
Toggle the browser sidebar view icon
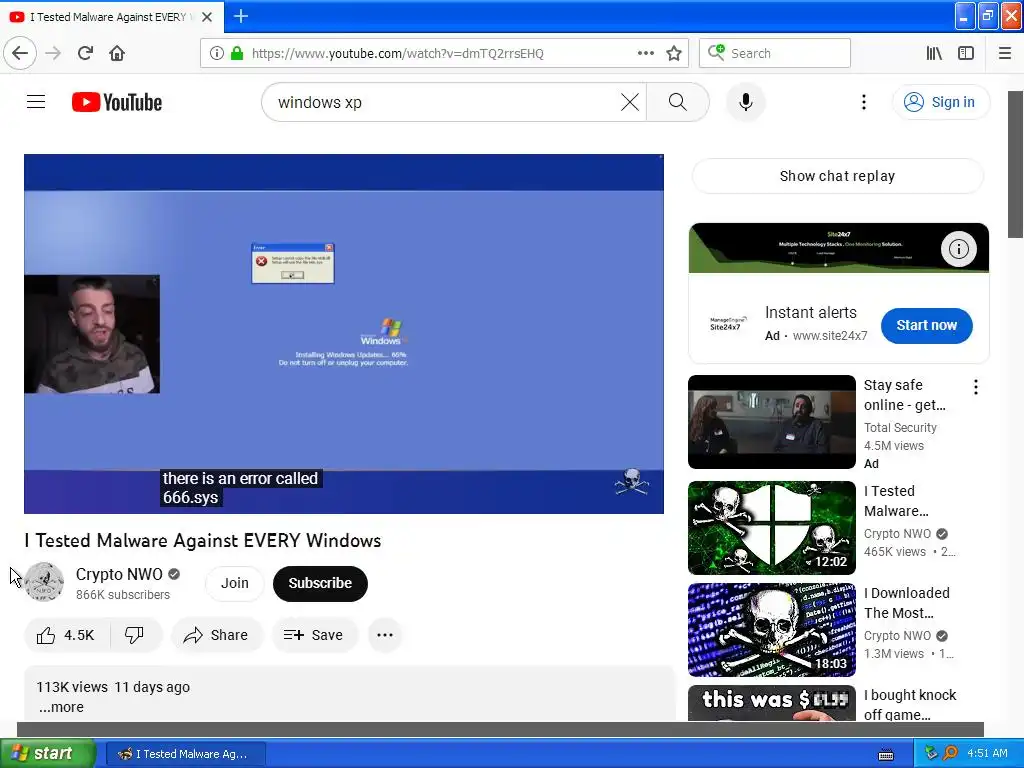click(966, 53)
